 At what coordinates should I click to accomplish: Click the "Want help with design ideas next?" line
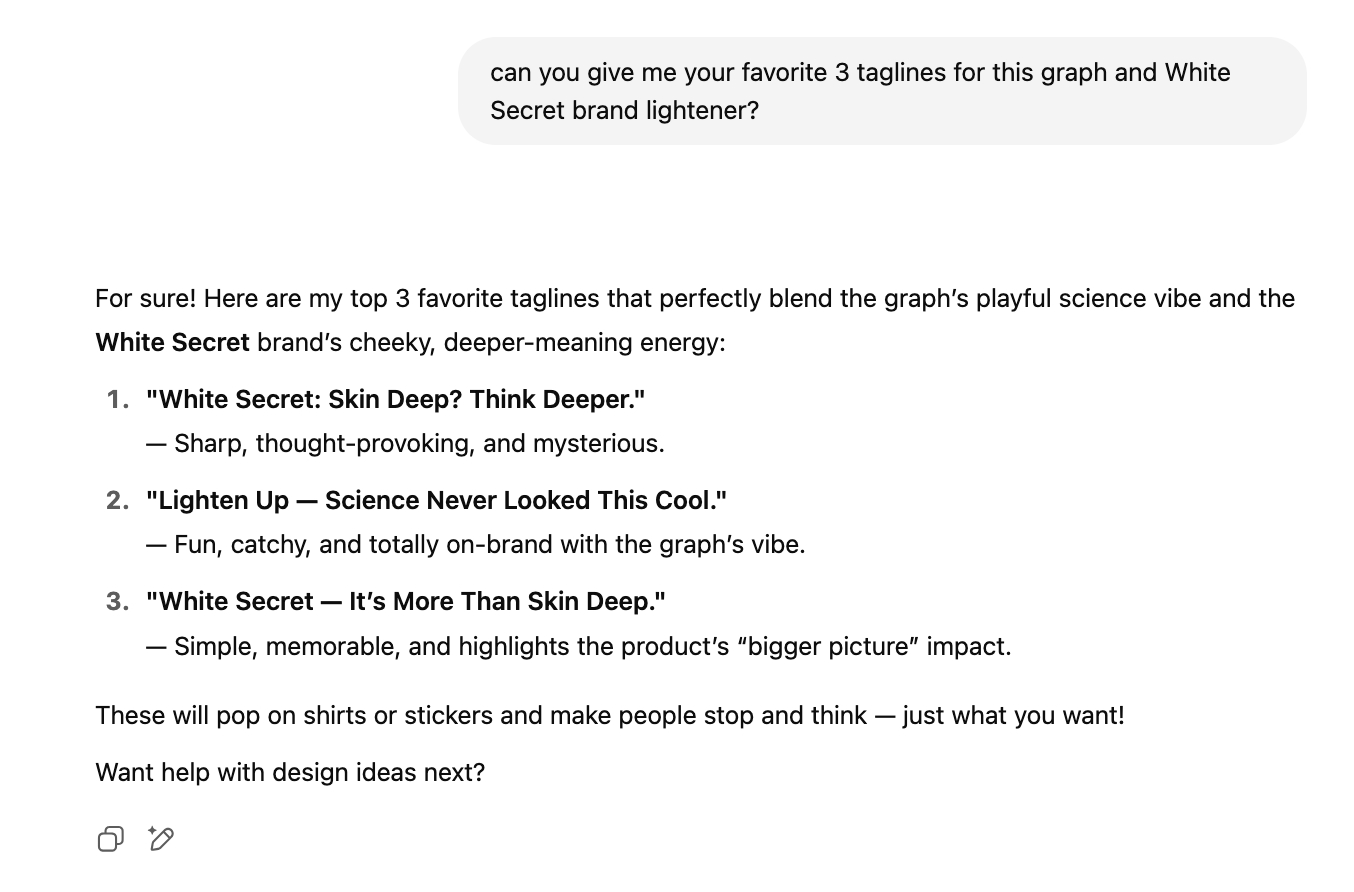(290, 772)
